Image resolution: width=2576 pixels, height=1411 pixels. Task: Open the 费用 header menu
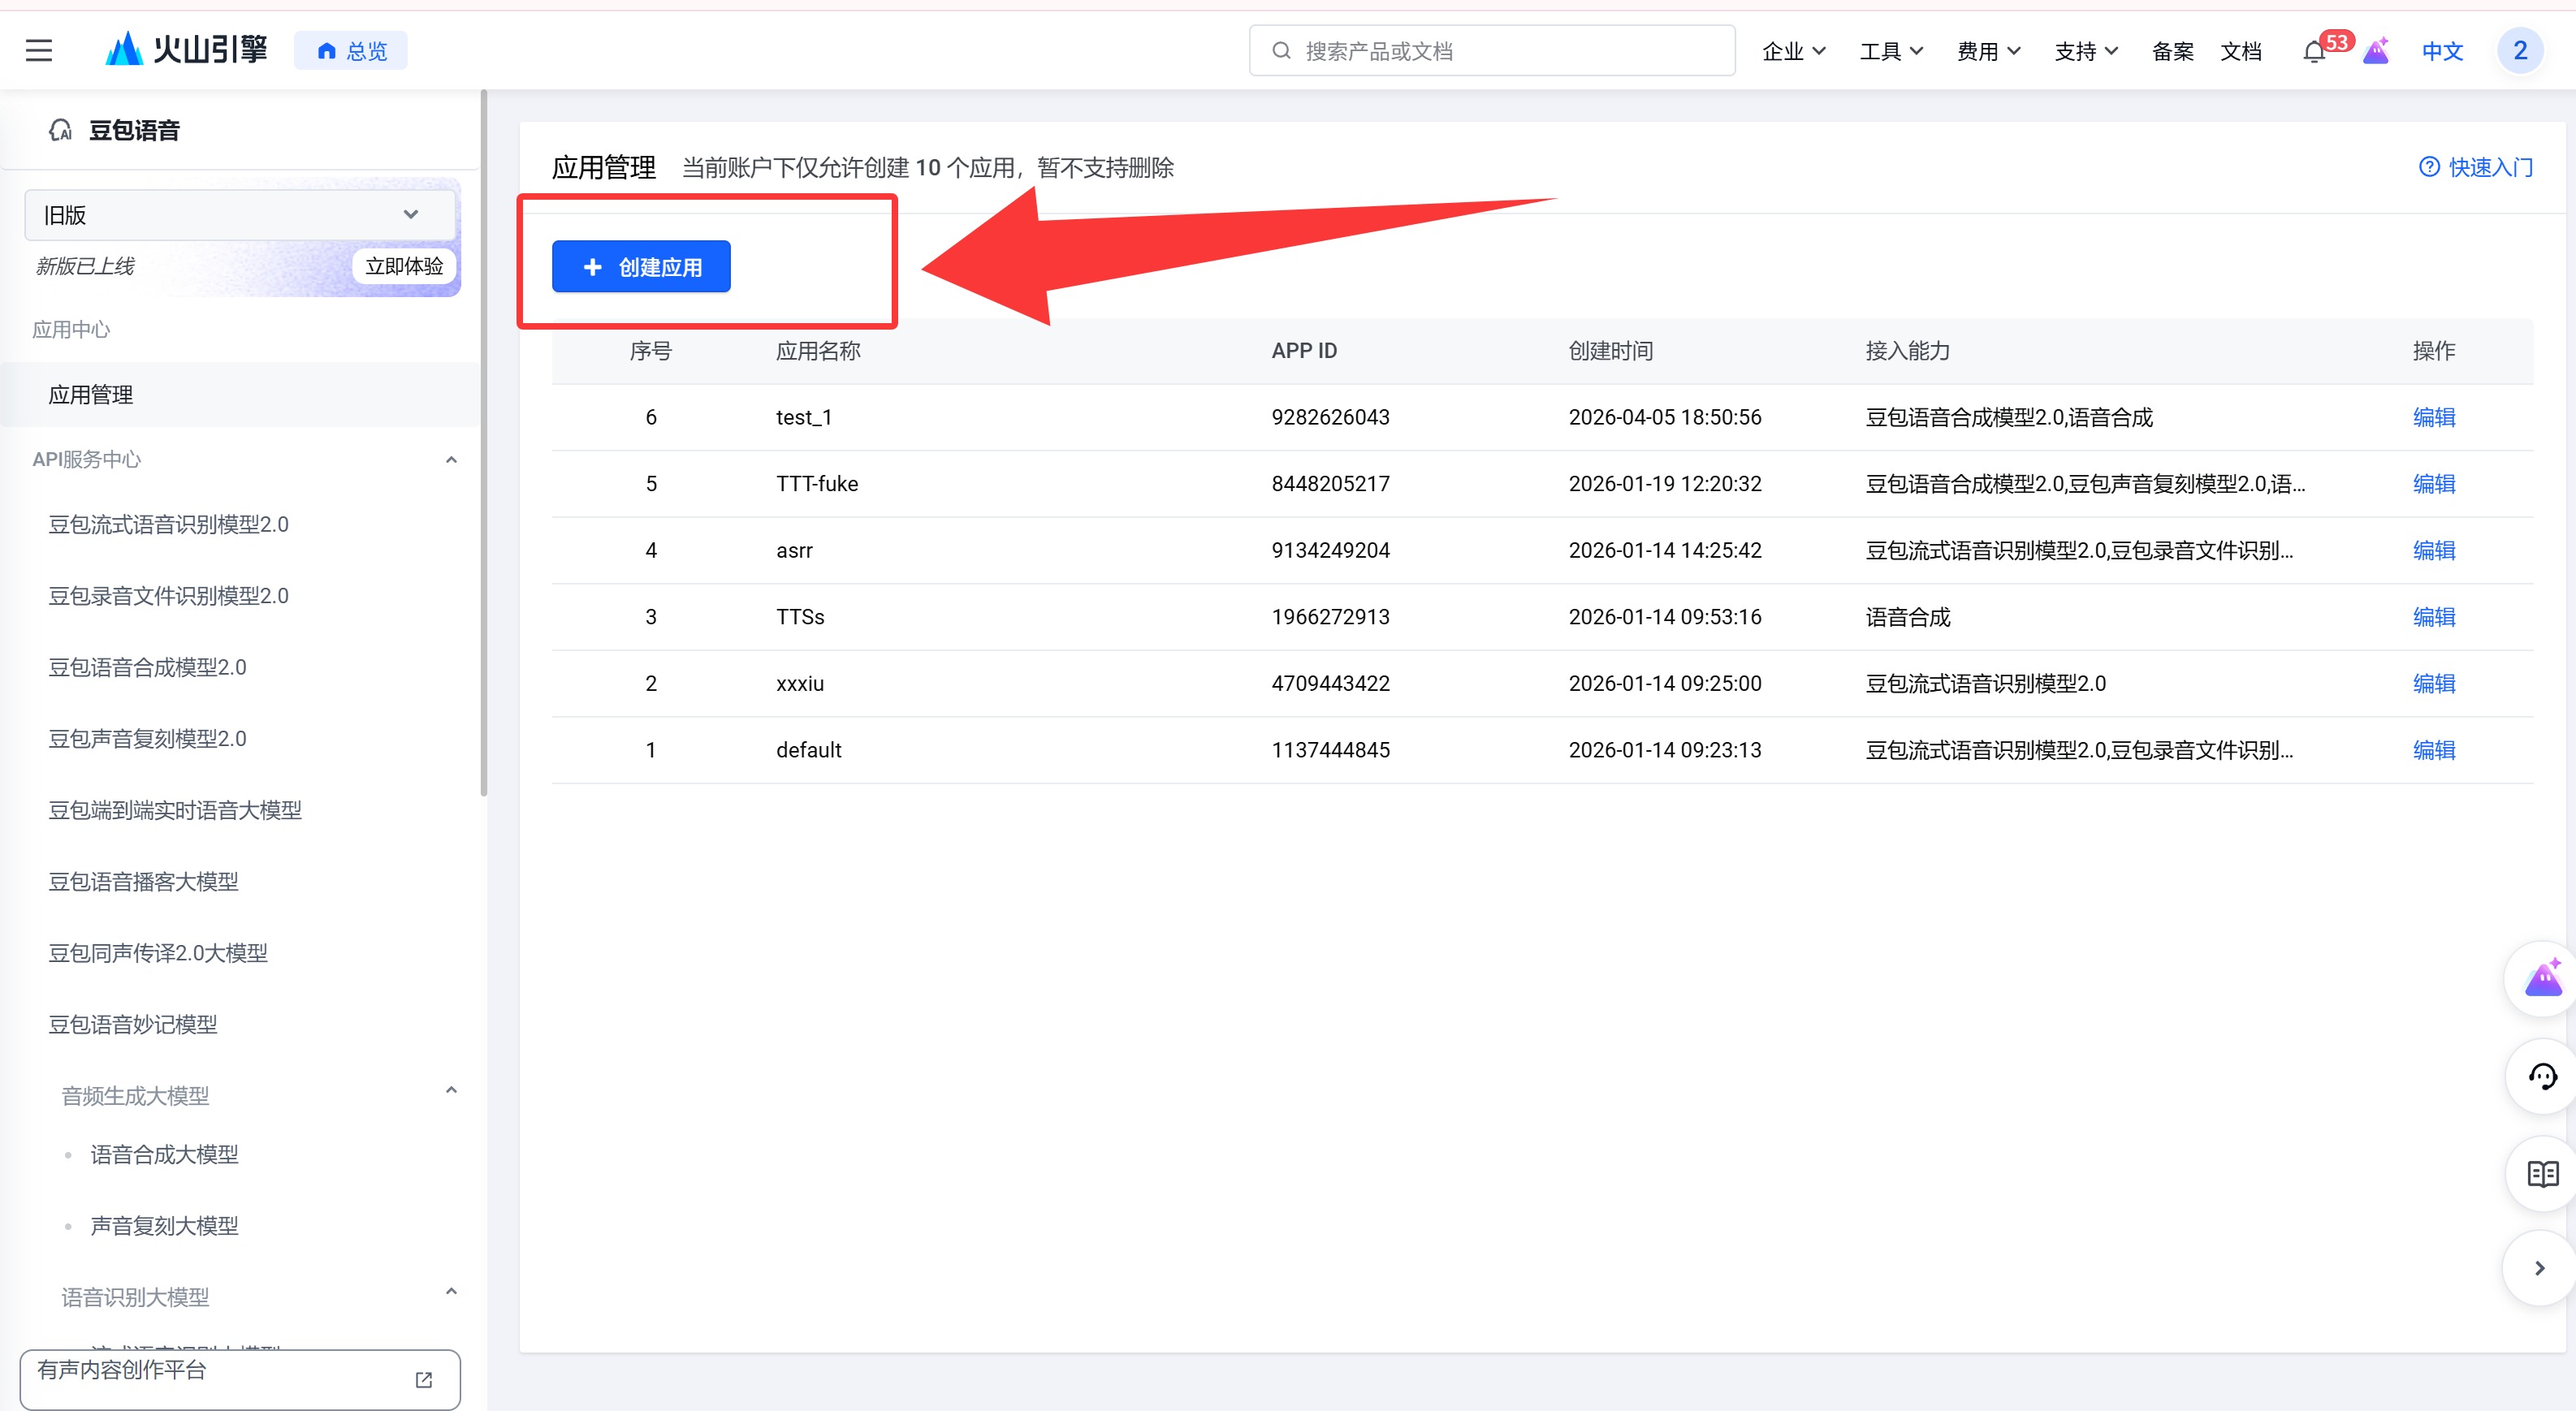(1988, 51)
